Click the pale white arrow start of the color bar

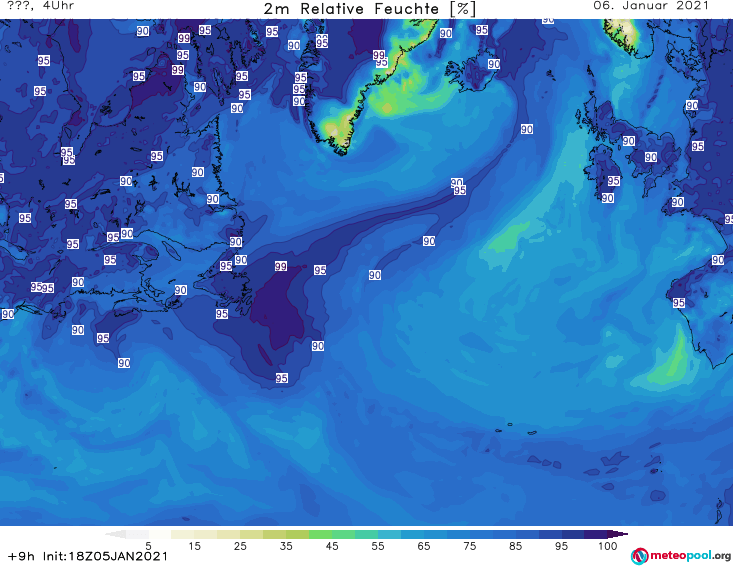(x=115, y=534)
